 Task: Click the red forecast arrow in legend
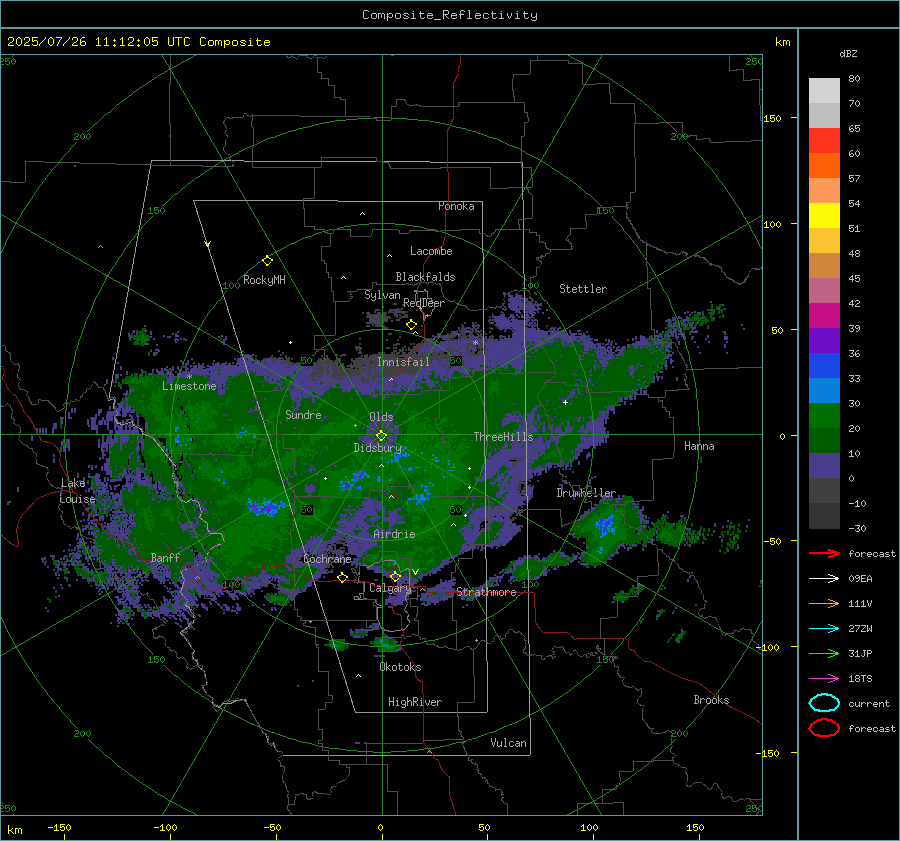pos(824,553)
